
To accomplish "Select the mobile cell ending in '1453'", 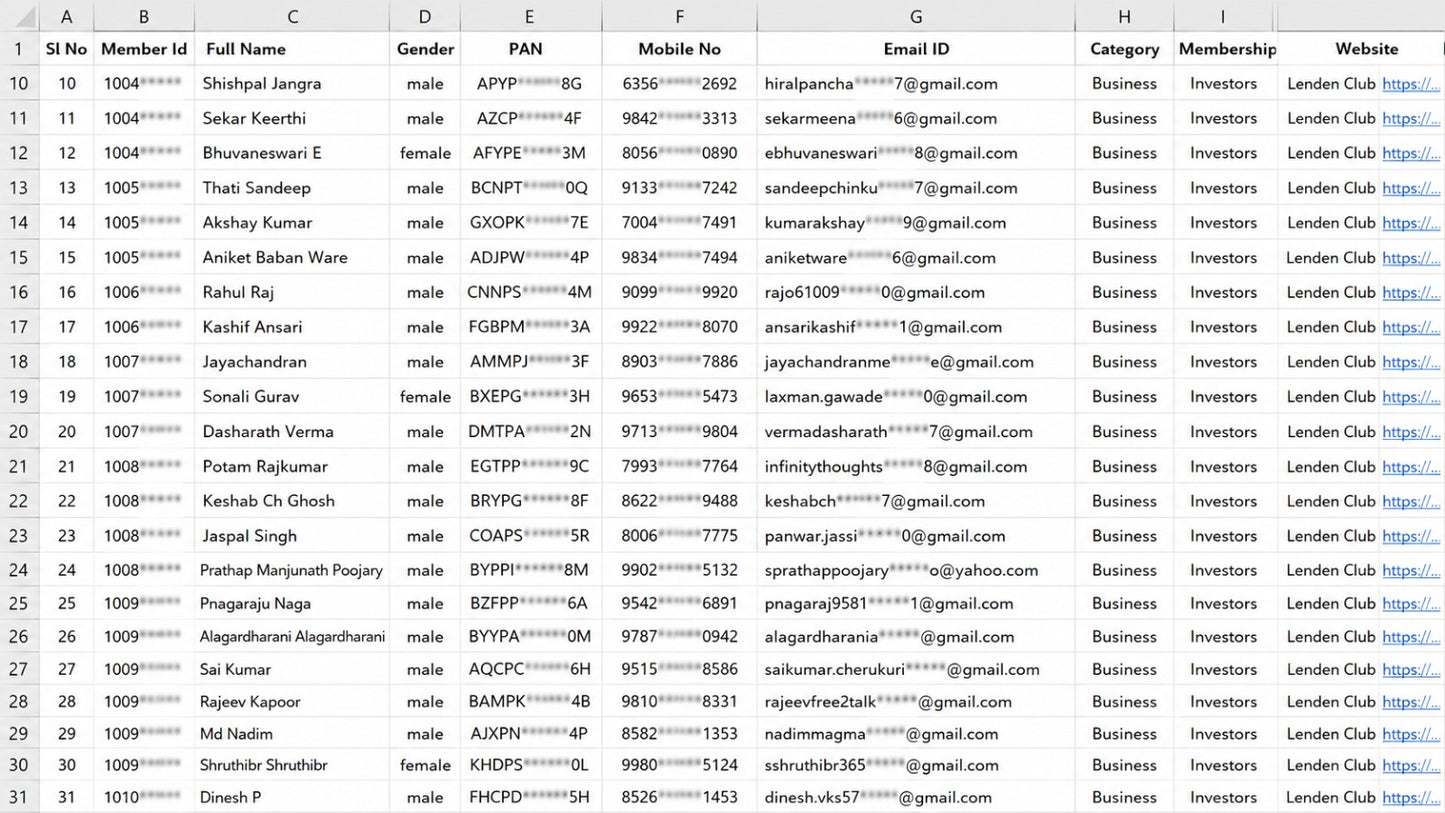I will click(679, 797).
